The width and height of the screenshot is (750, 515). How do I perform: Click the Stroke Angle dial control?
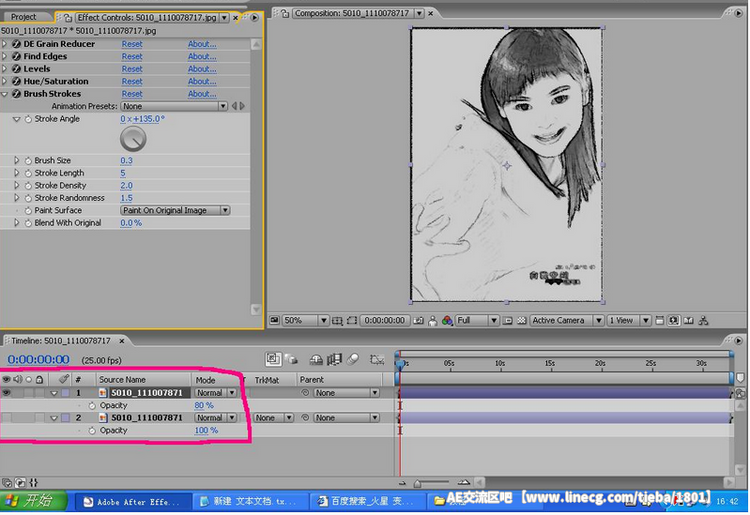(x=133, y=139)
